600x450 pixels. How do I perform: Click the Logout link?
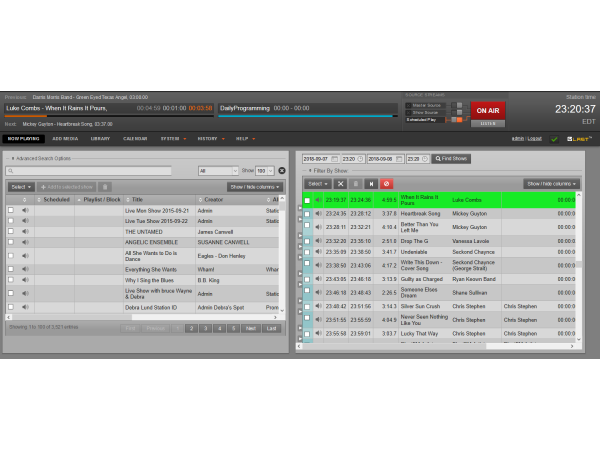tap(534, 139)
